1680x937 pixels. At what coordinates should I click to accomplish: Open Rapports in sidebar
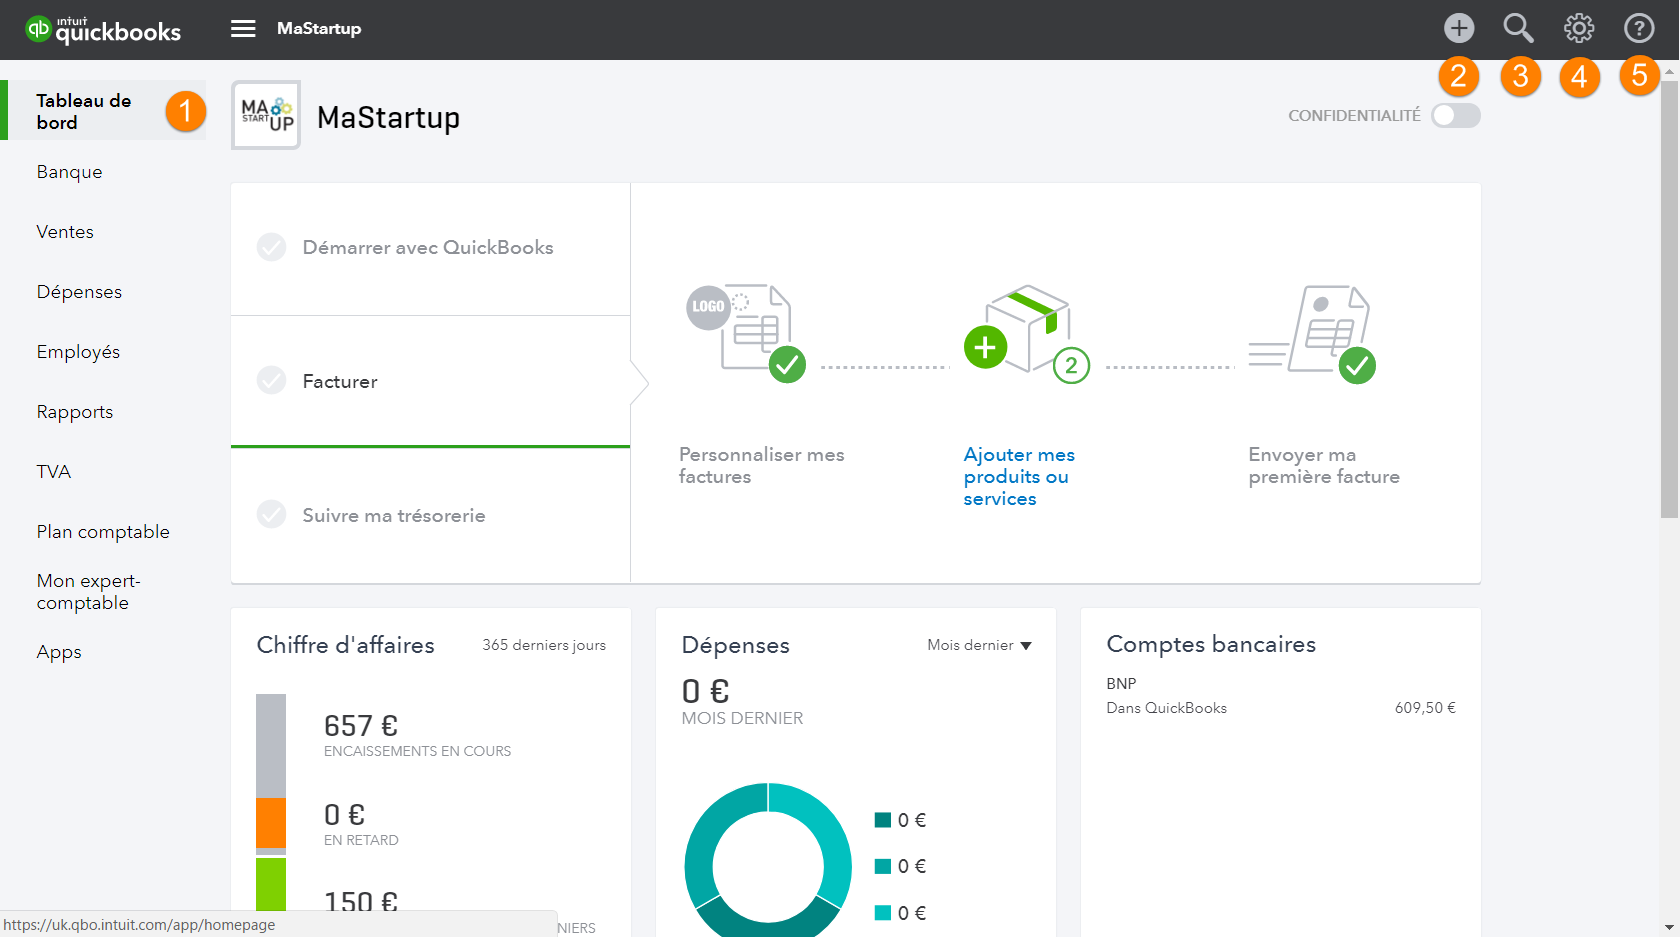coord(75,412)
